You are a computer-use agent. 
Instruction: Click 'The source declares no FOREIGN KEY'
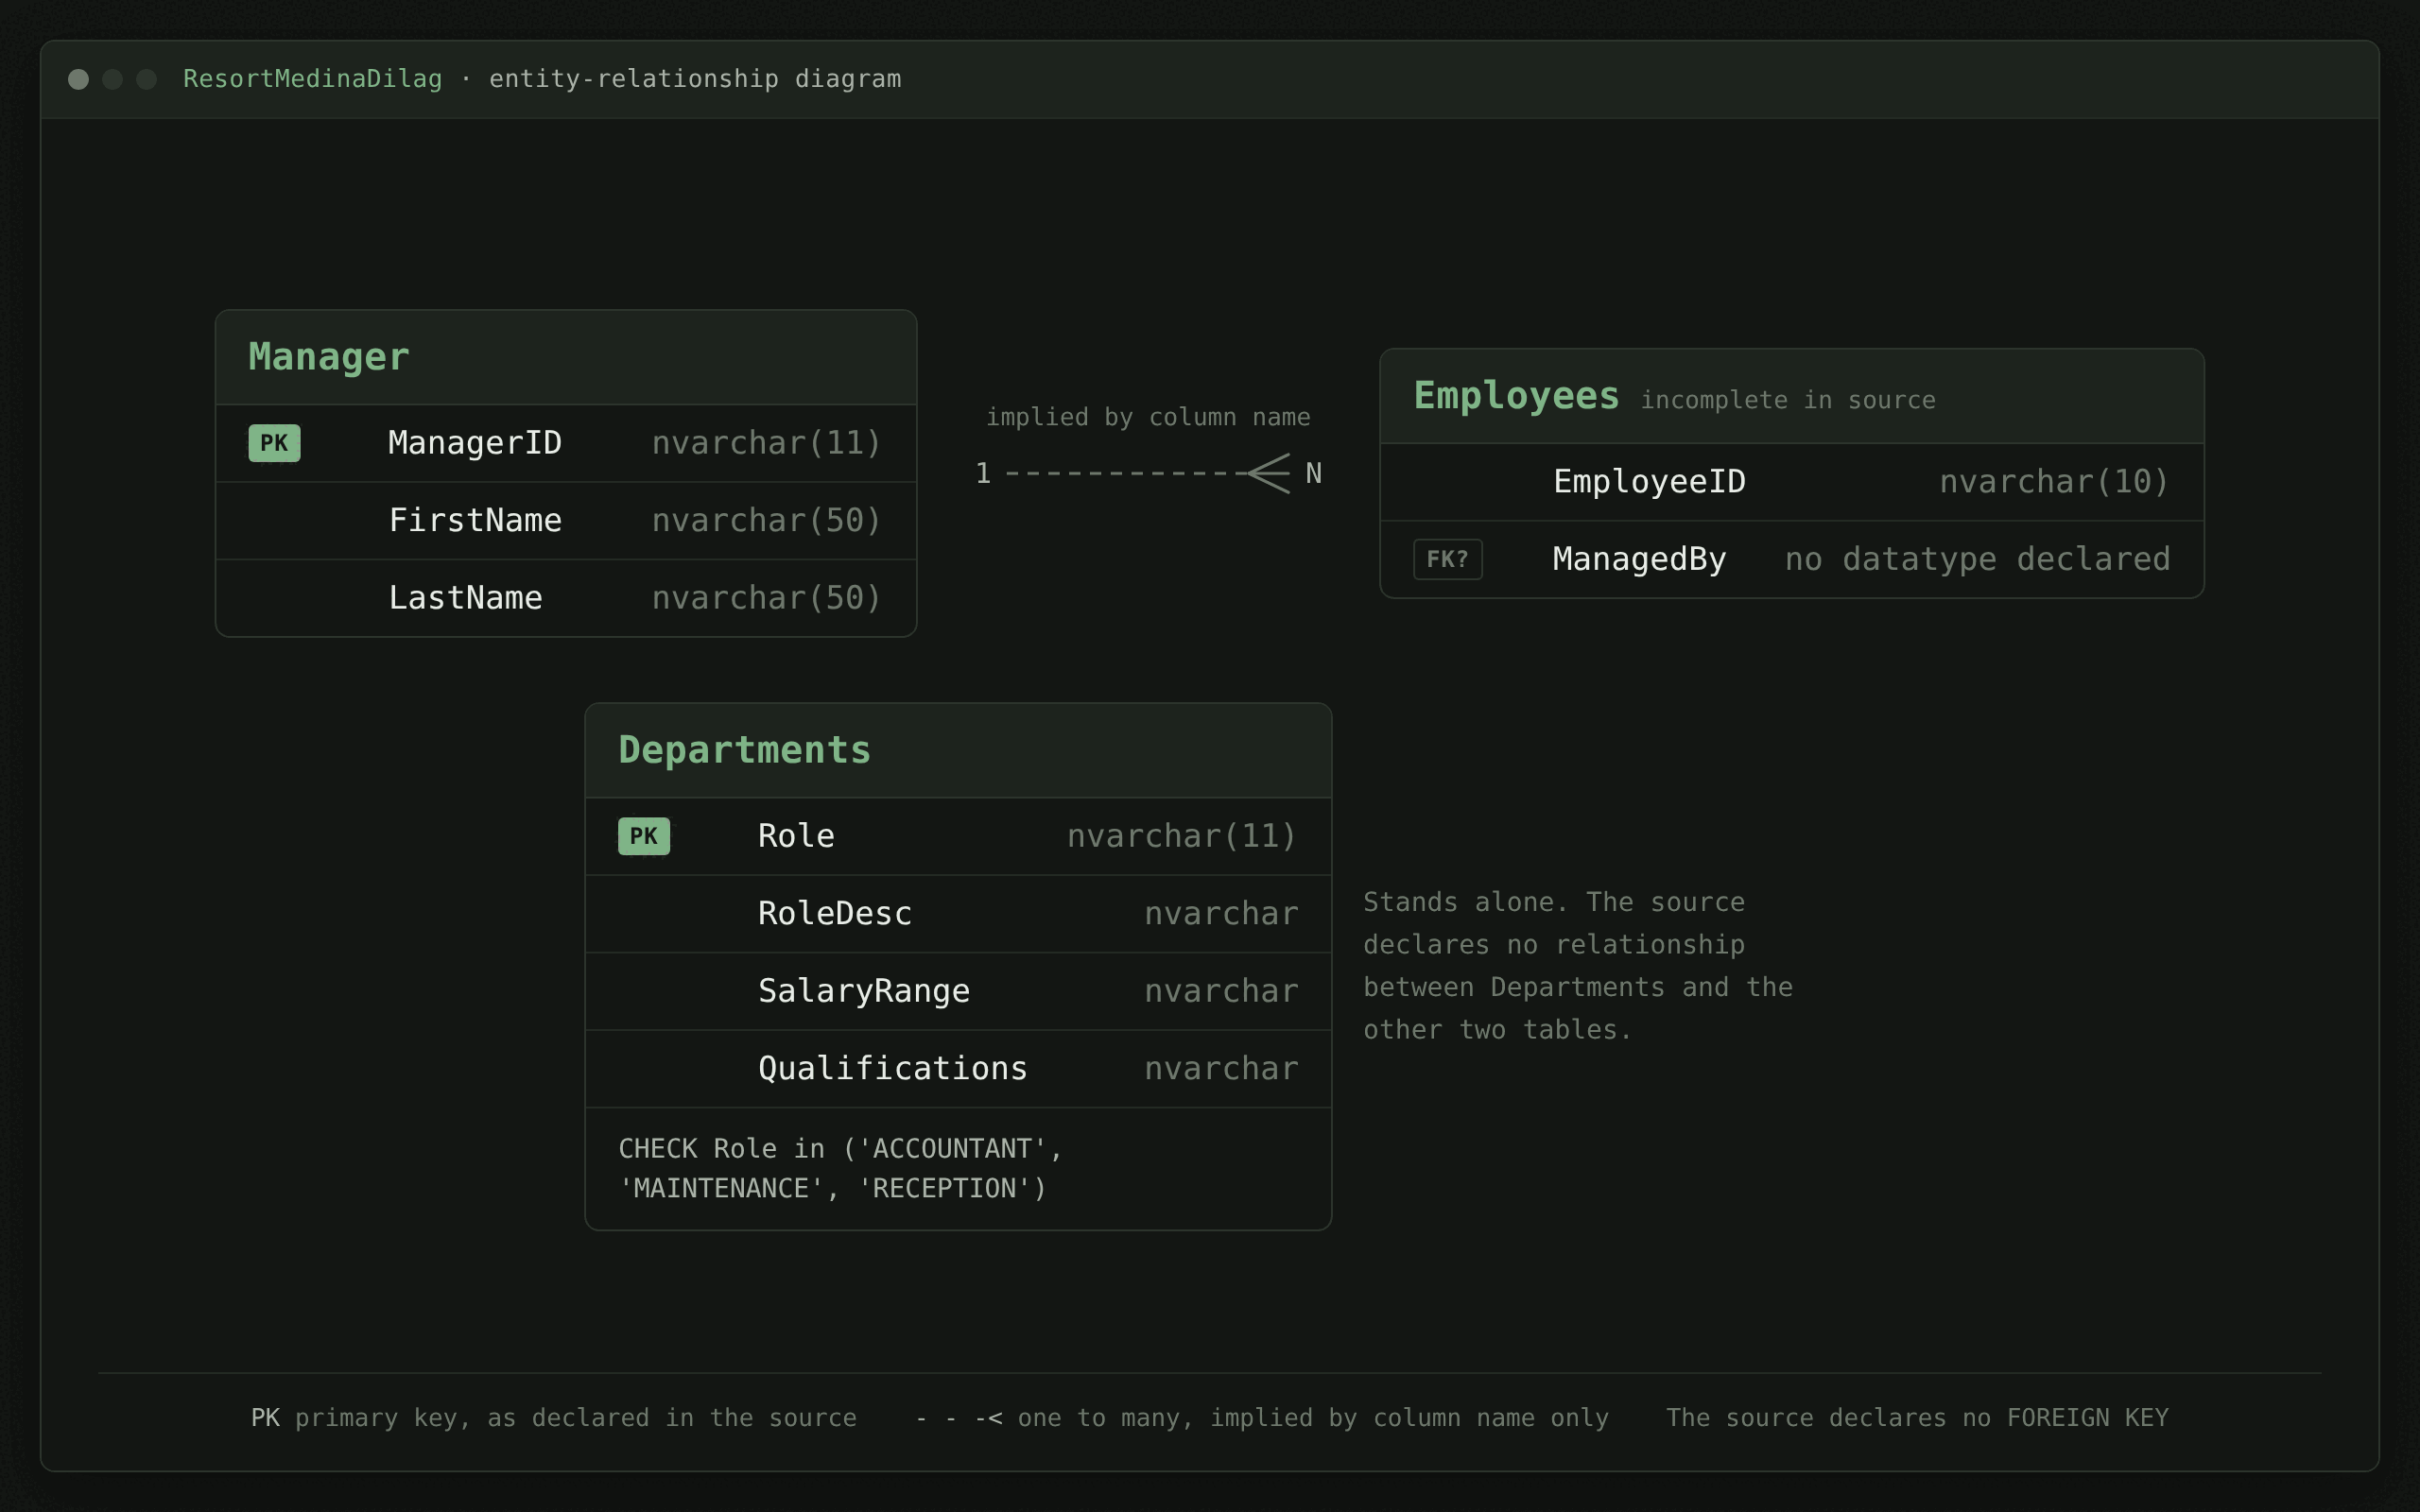click(1917, 1418)
